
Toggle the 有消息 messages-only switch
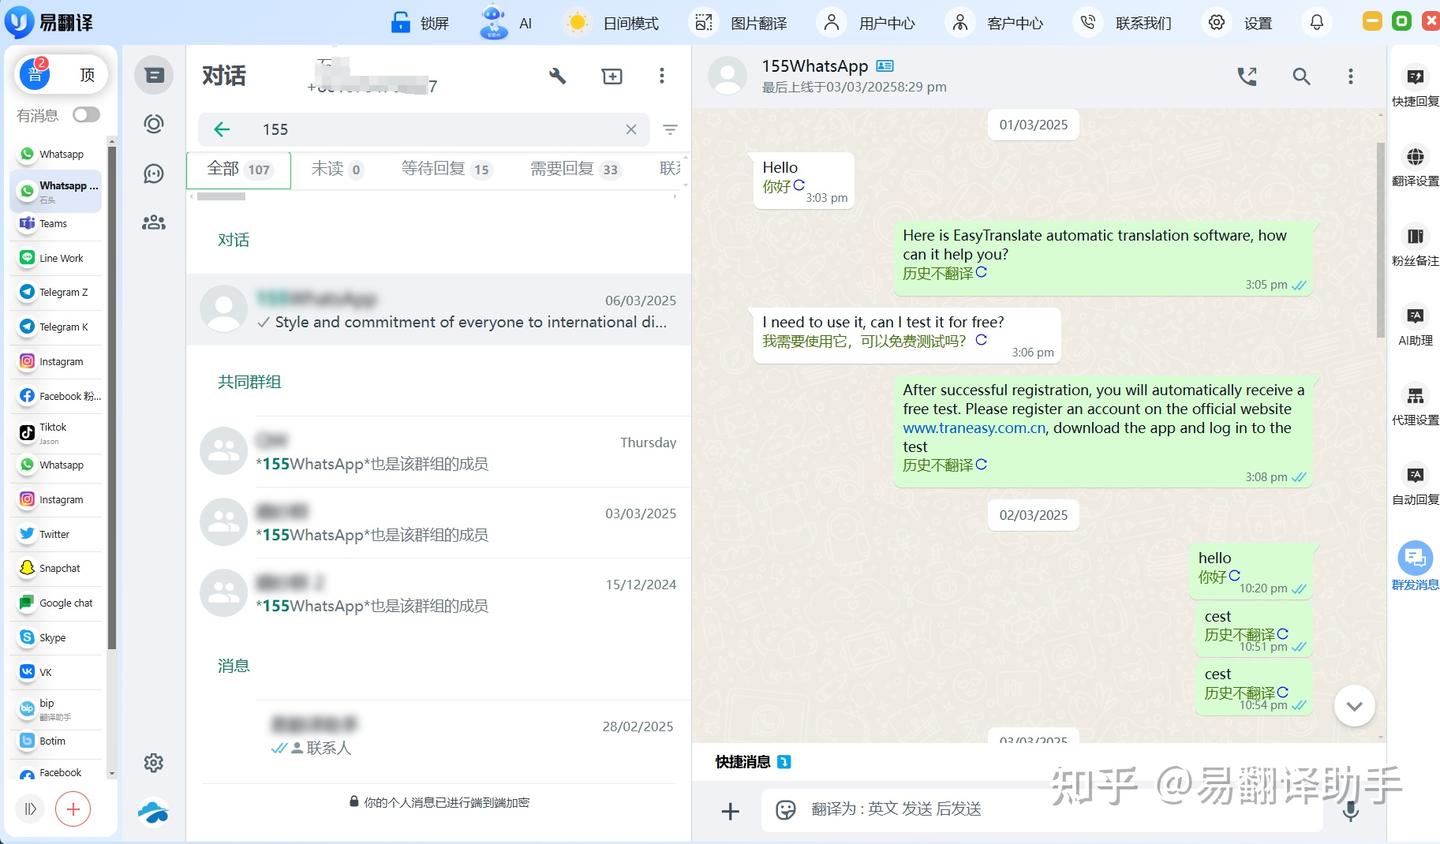86,115
